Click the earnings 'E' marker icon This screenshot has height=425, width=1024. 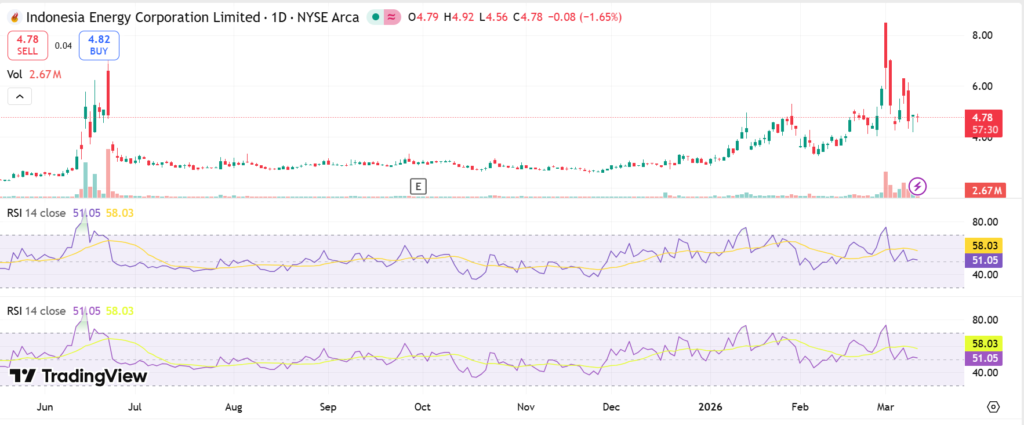(x=419, y=186)
